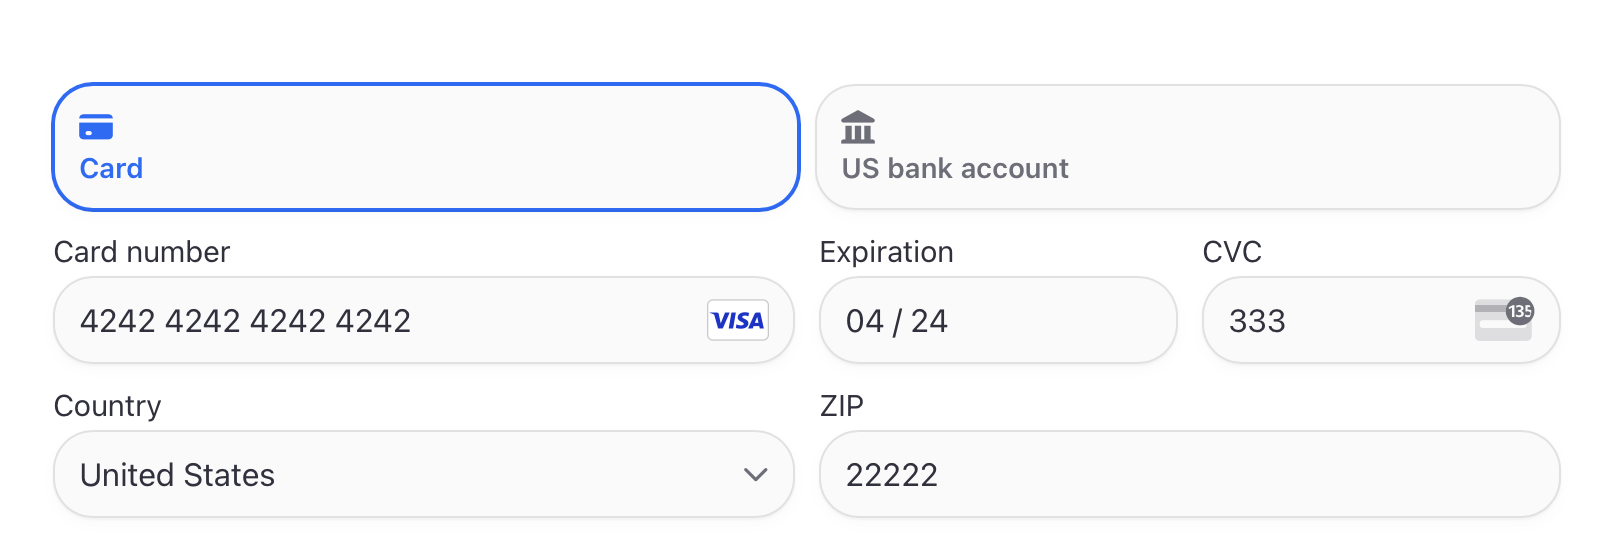Focus the Card number field
This screenshot has width=1610, height=548.
point(424,320)
